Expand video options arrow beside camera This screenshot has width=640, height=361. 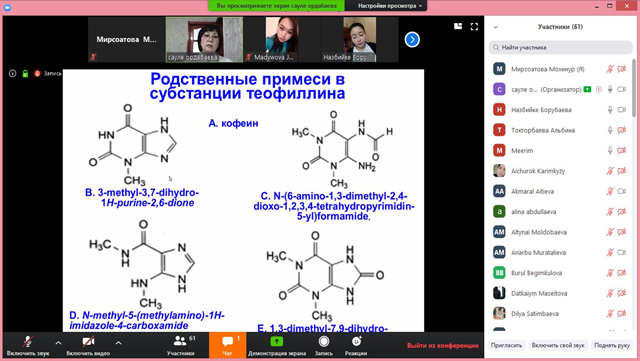point(118,343)
